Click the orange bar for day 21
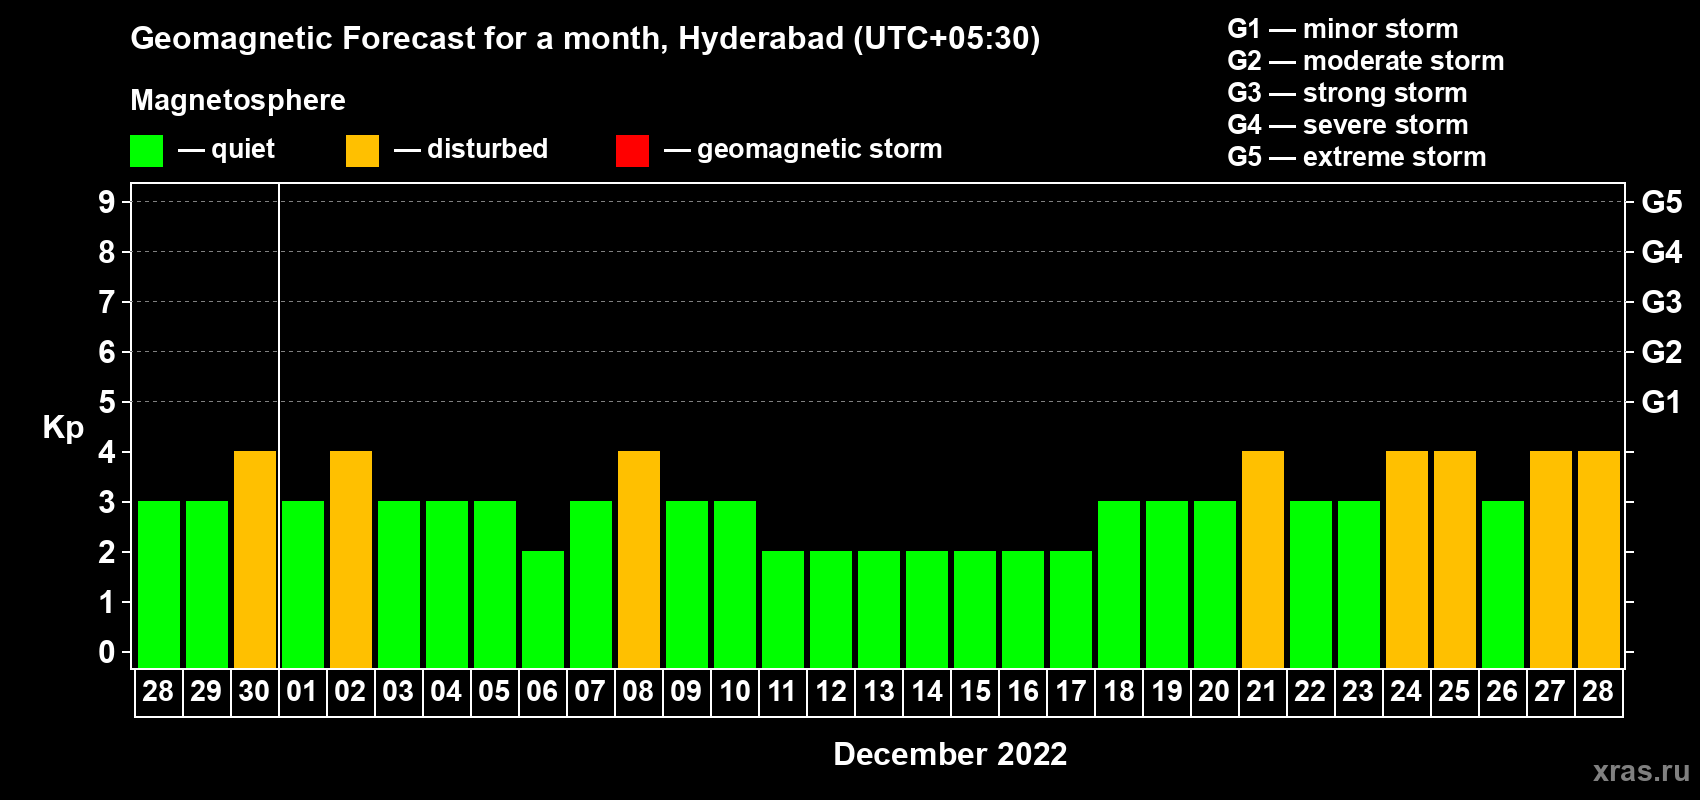1700x800 pixels. point(1263,559)
